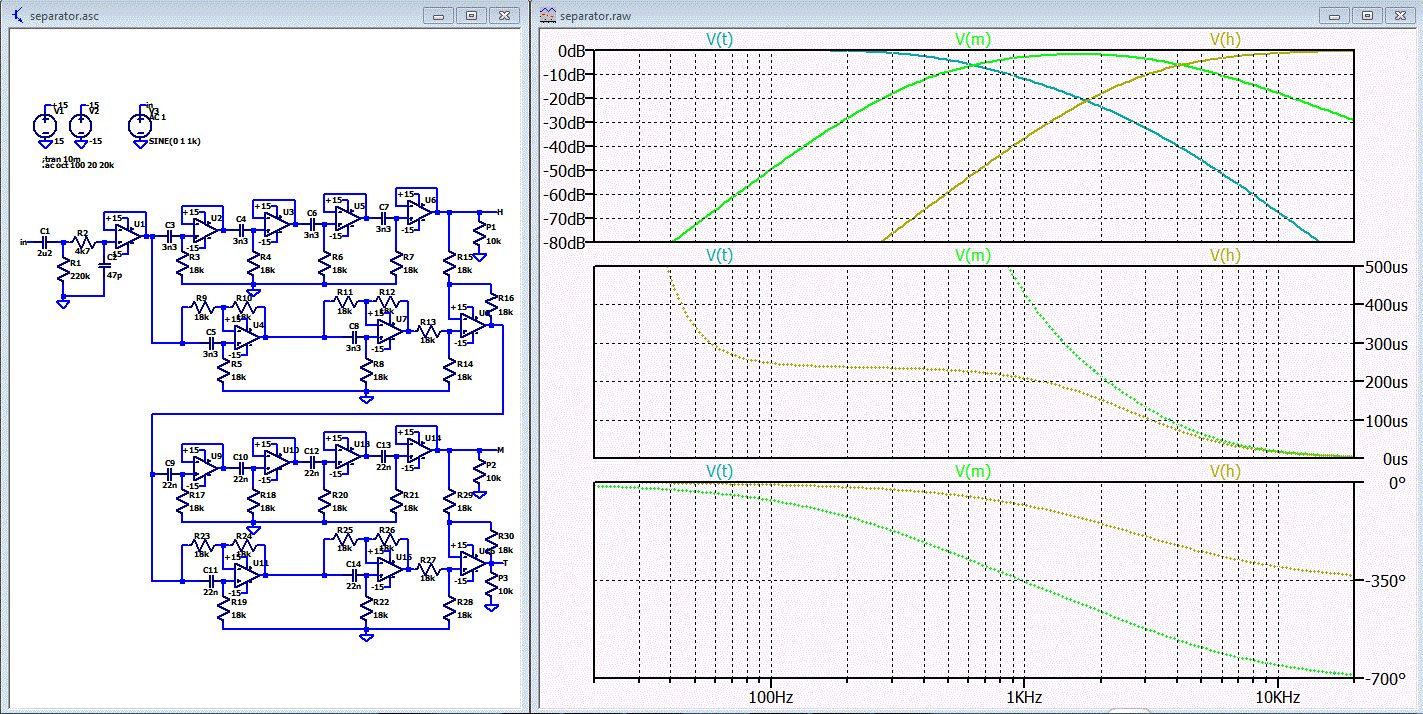Click resistor R1 valued 220k

click(63, 270)
